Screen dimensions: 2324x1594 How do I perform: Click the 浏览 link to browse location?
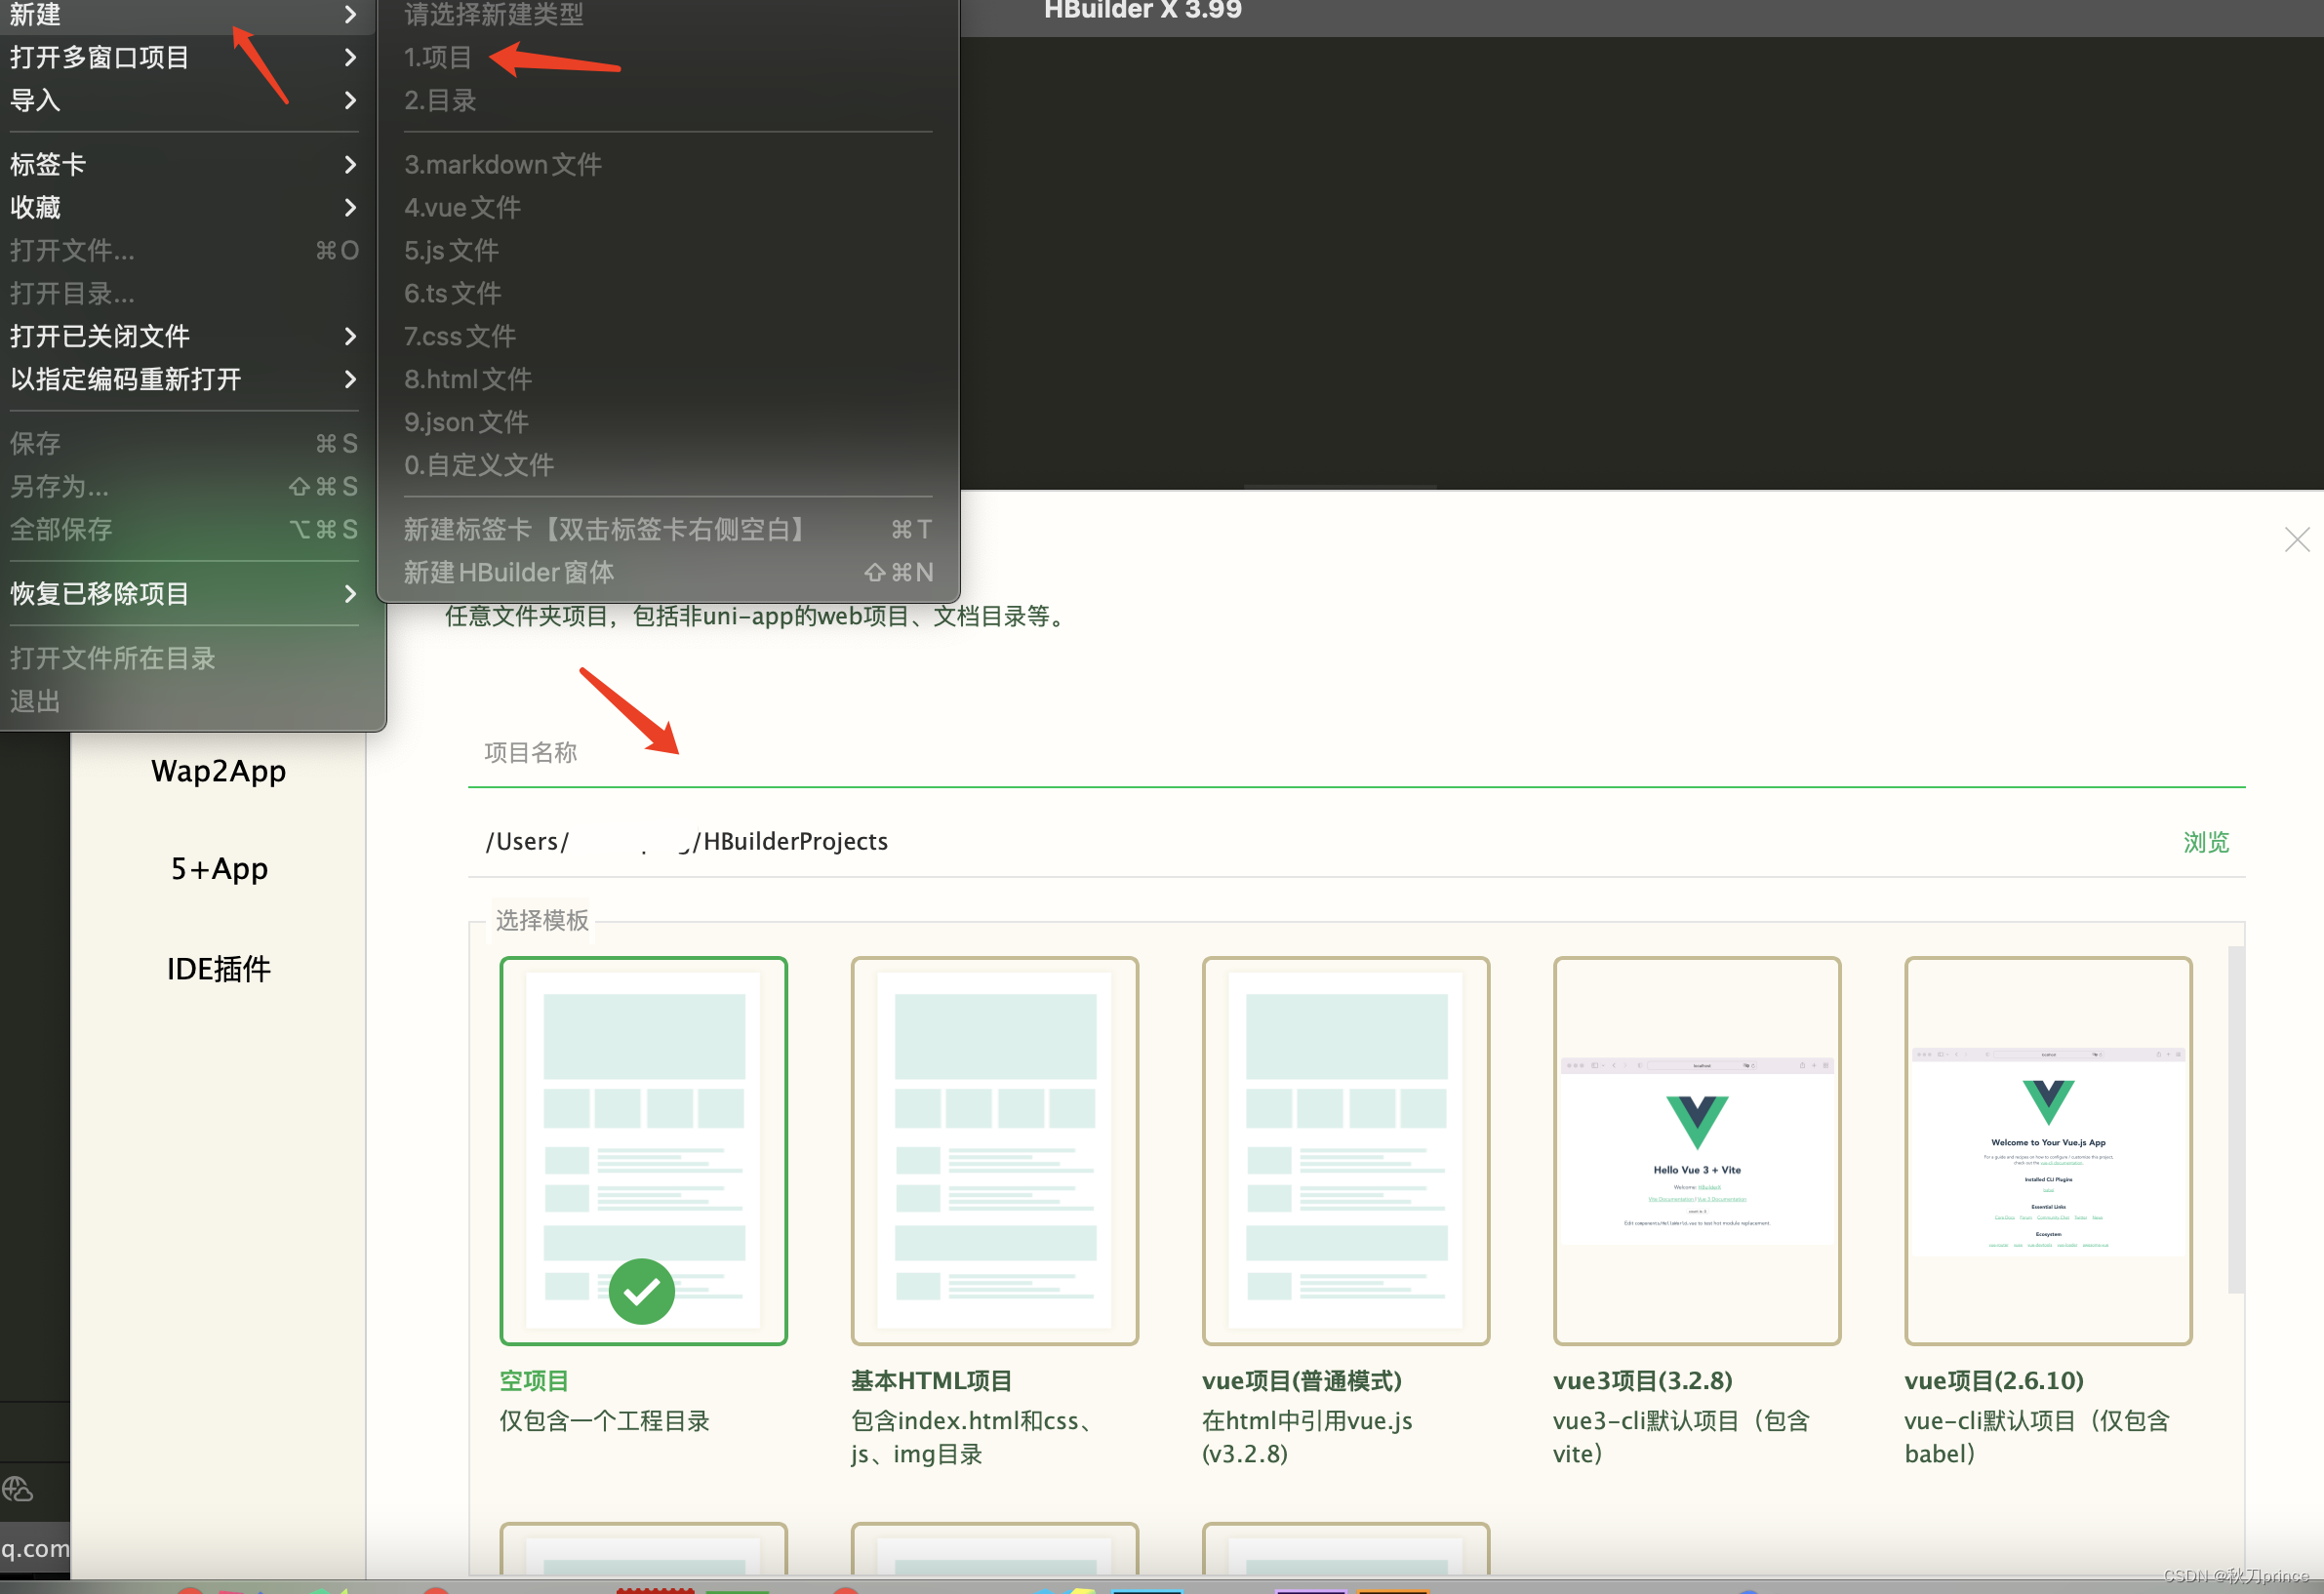point(2206,842)
